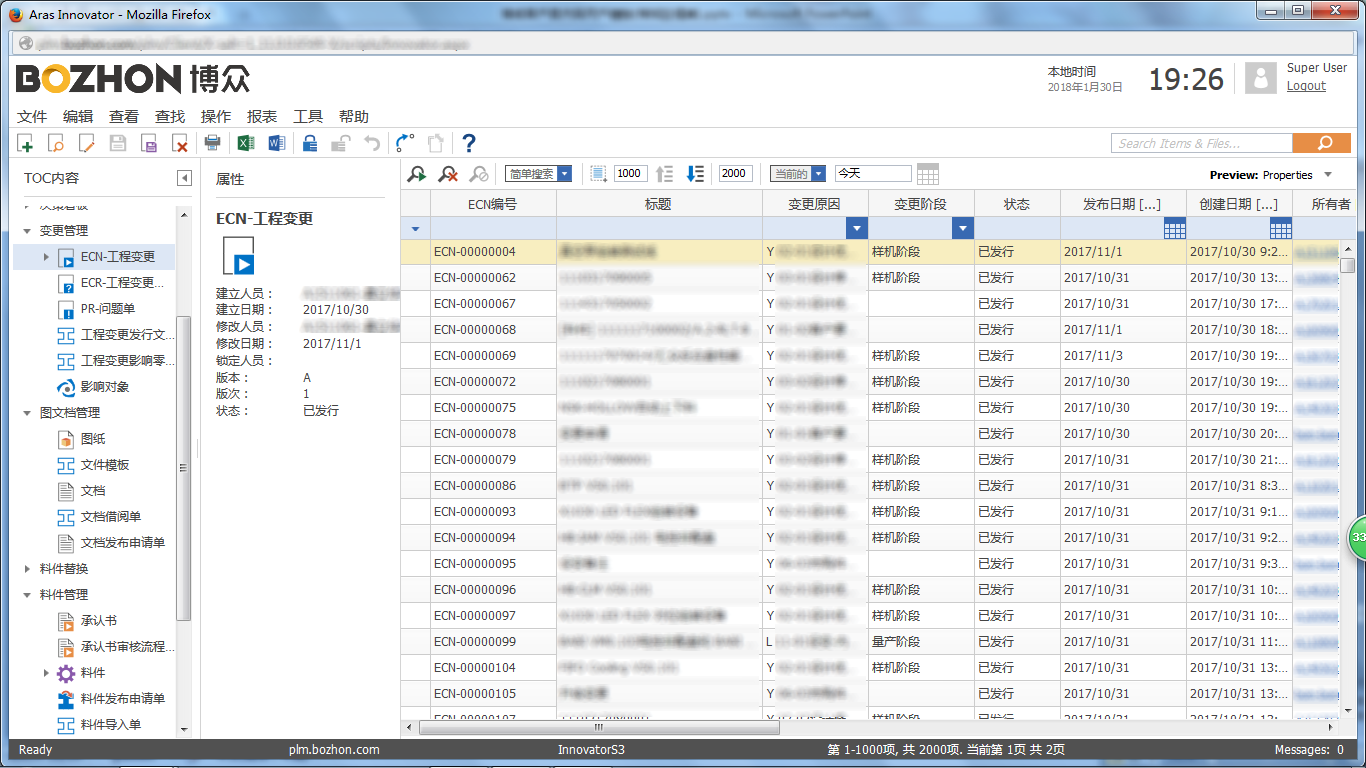Click the View item magnifier toolbar icon
The width and height of the screenshot is (1366, 768).
point(56,143)
